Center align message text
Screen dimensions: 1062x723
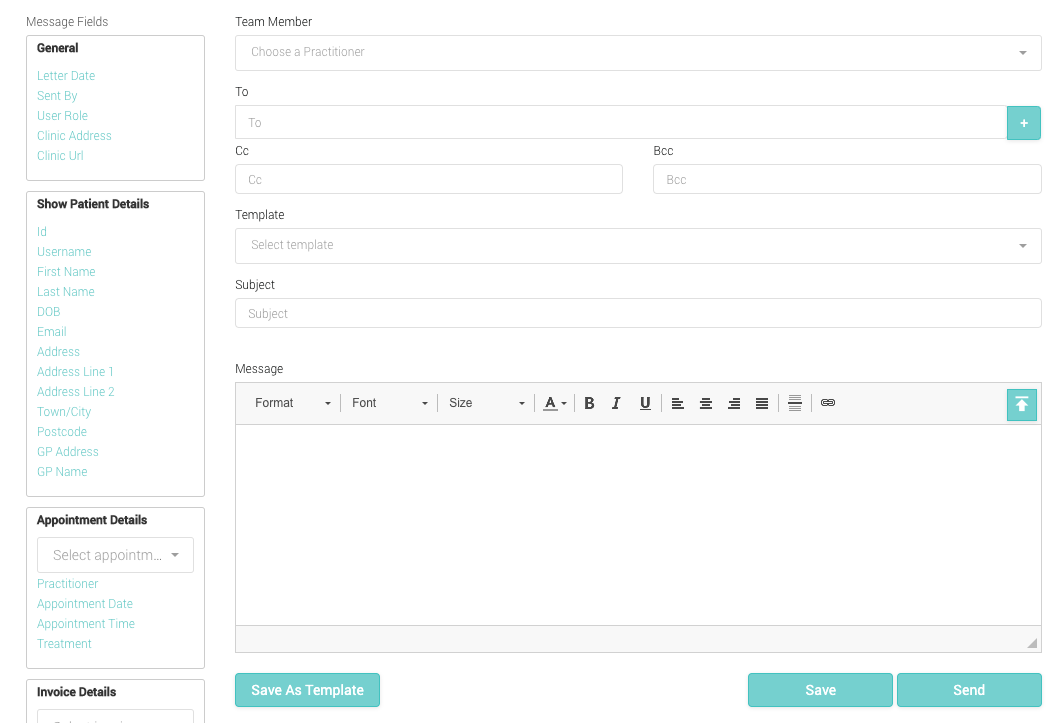706,403
